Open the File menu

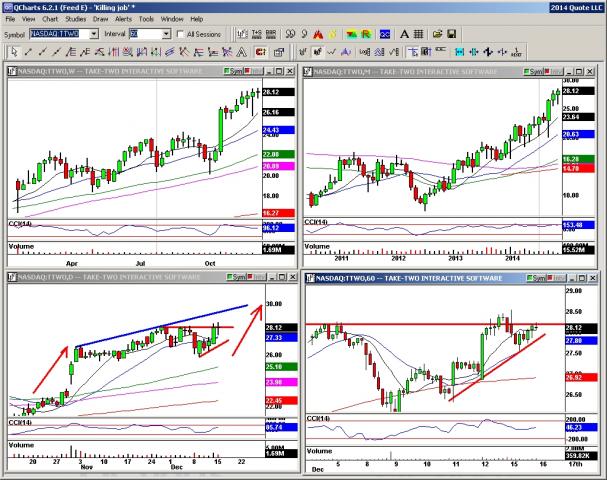coord(10,19)
